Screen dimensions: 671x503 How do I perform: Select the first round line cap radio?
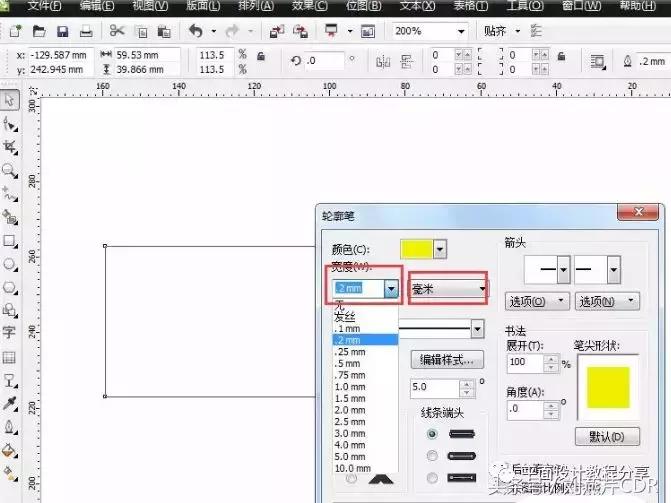(432, 434)
